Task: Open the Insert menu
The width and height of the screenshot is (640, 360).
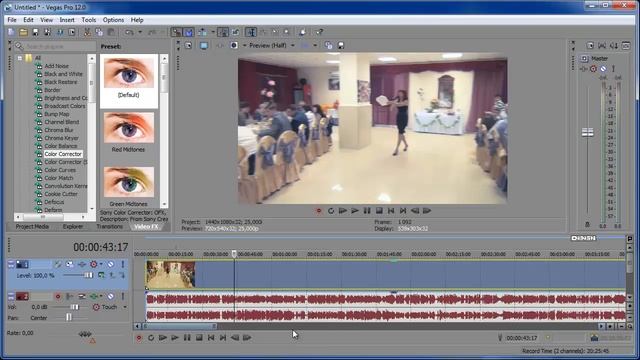Action: (x=67, y=20)
